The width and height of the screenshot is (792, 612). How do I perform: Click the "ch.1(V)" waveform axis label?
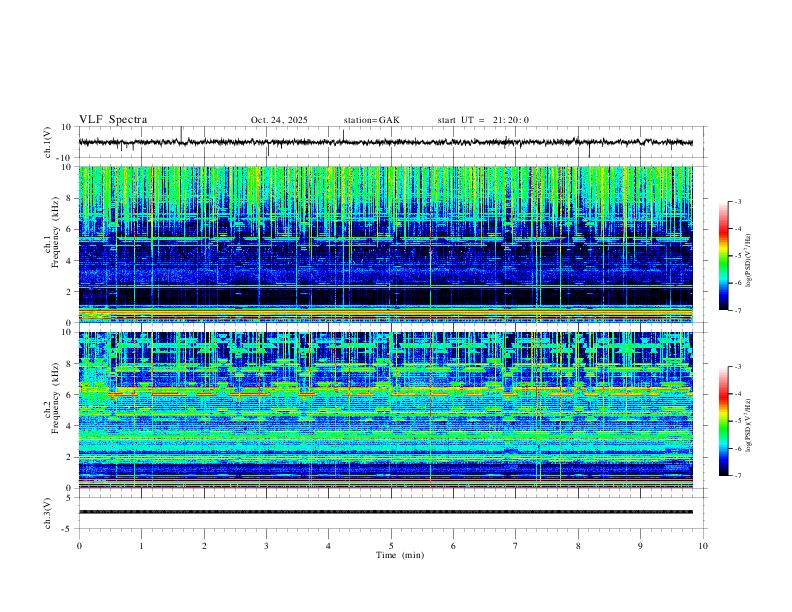tap(48, 142)
